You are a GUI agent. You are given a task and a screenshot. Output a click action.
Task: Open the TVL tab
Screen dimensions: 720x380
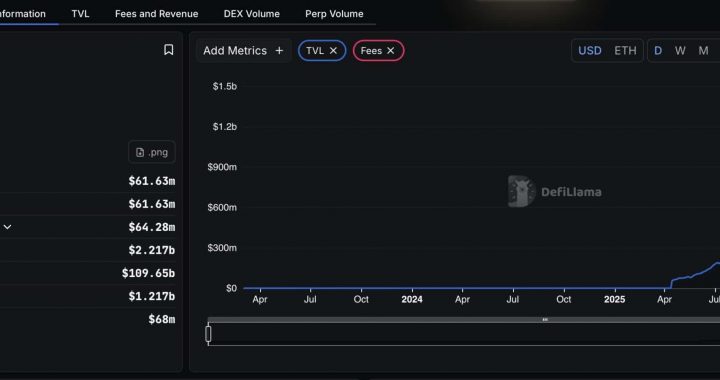pos(80,14)
